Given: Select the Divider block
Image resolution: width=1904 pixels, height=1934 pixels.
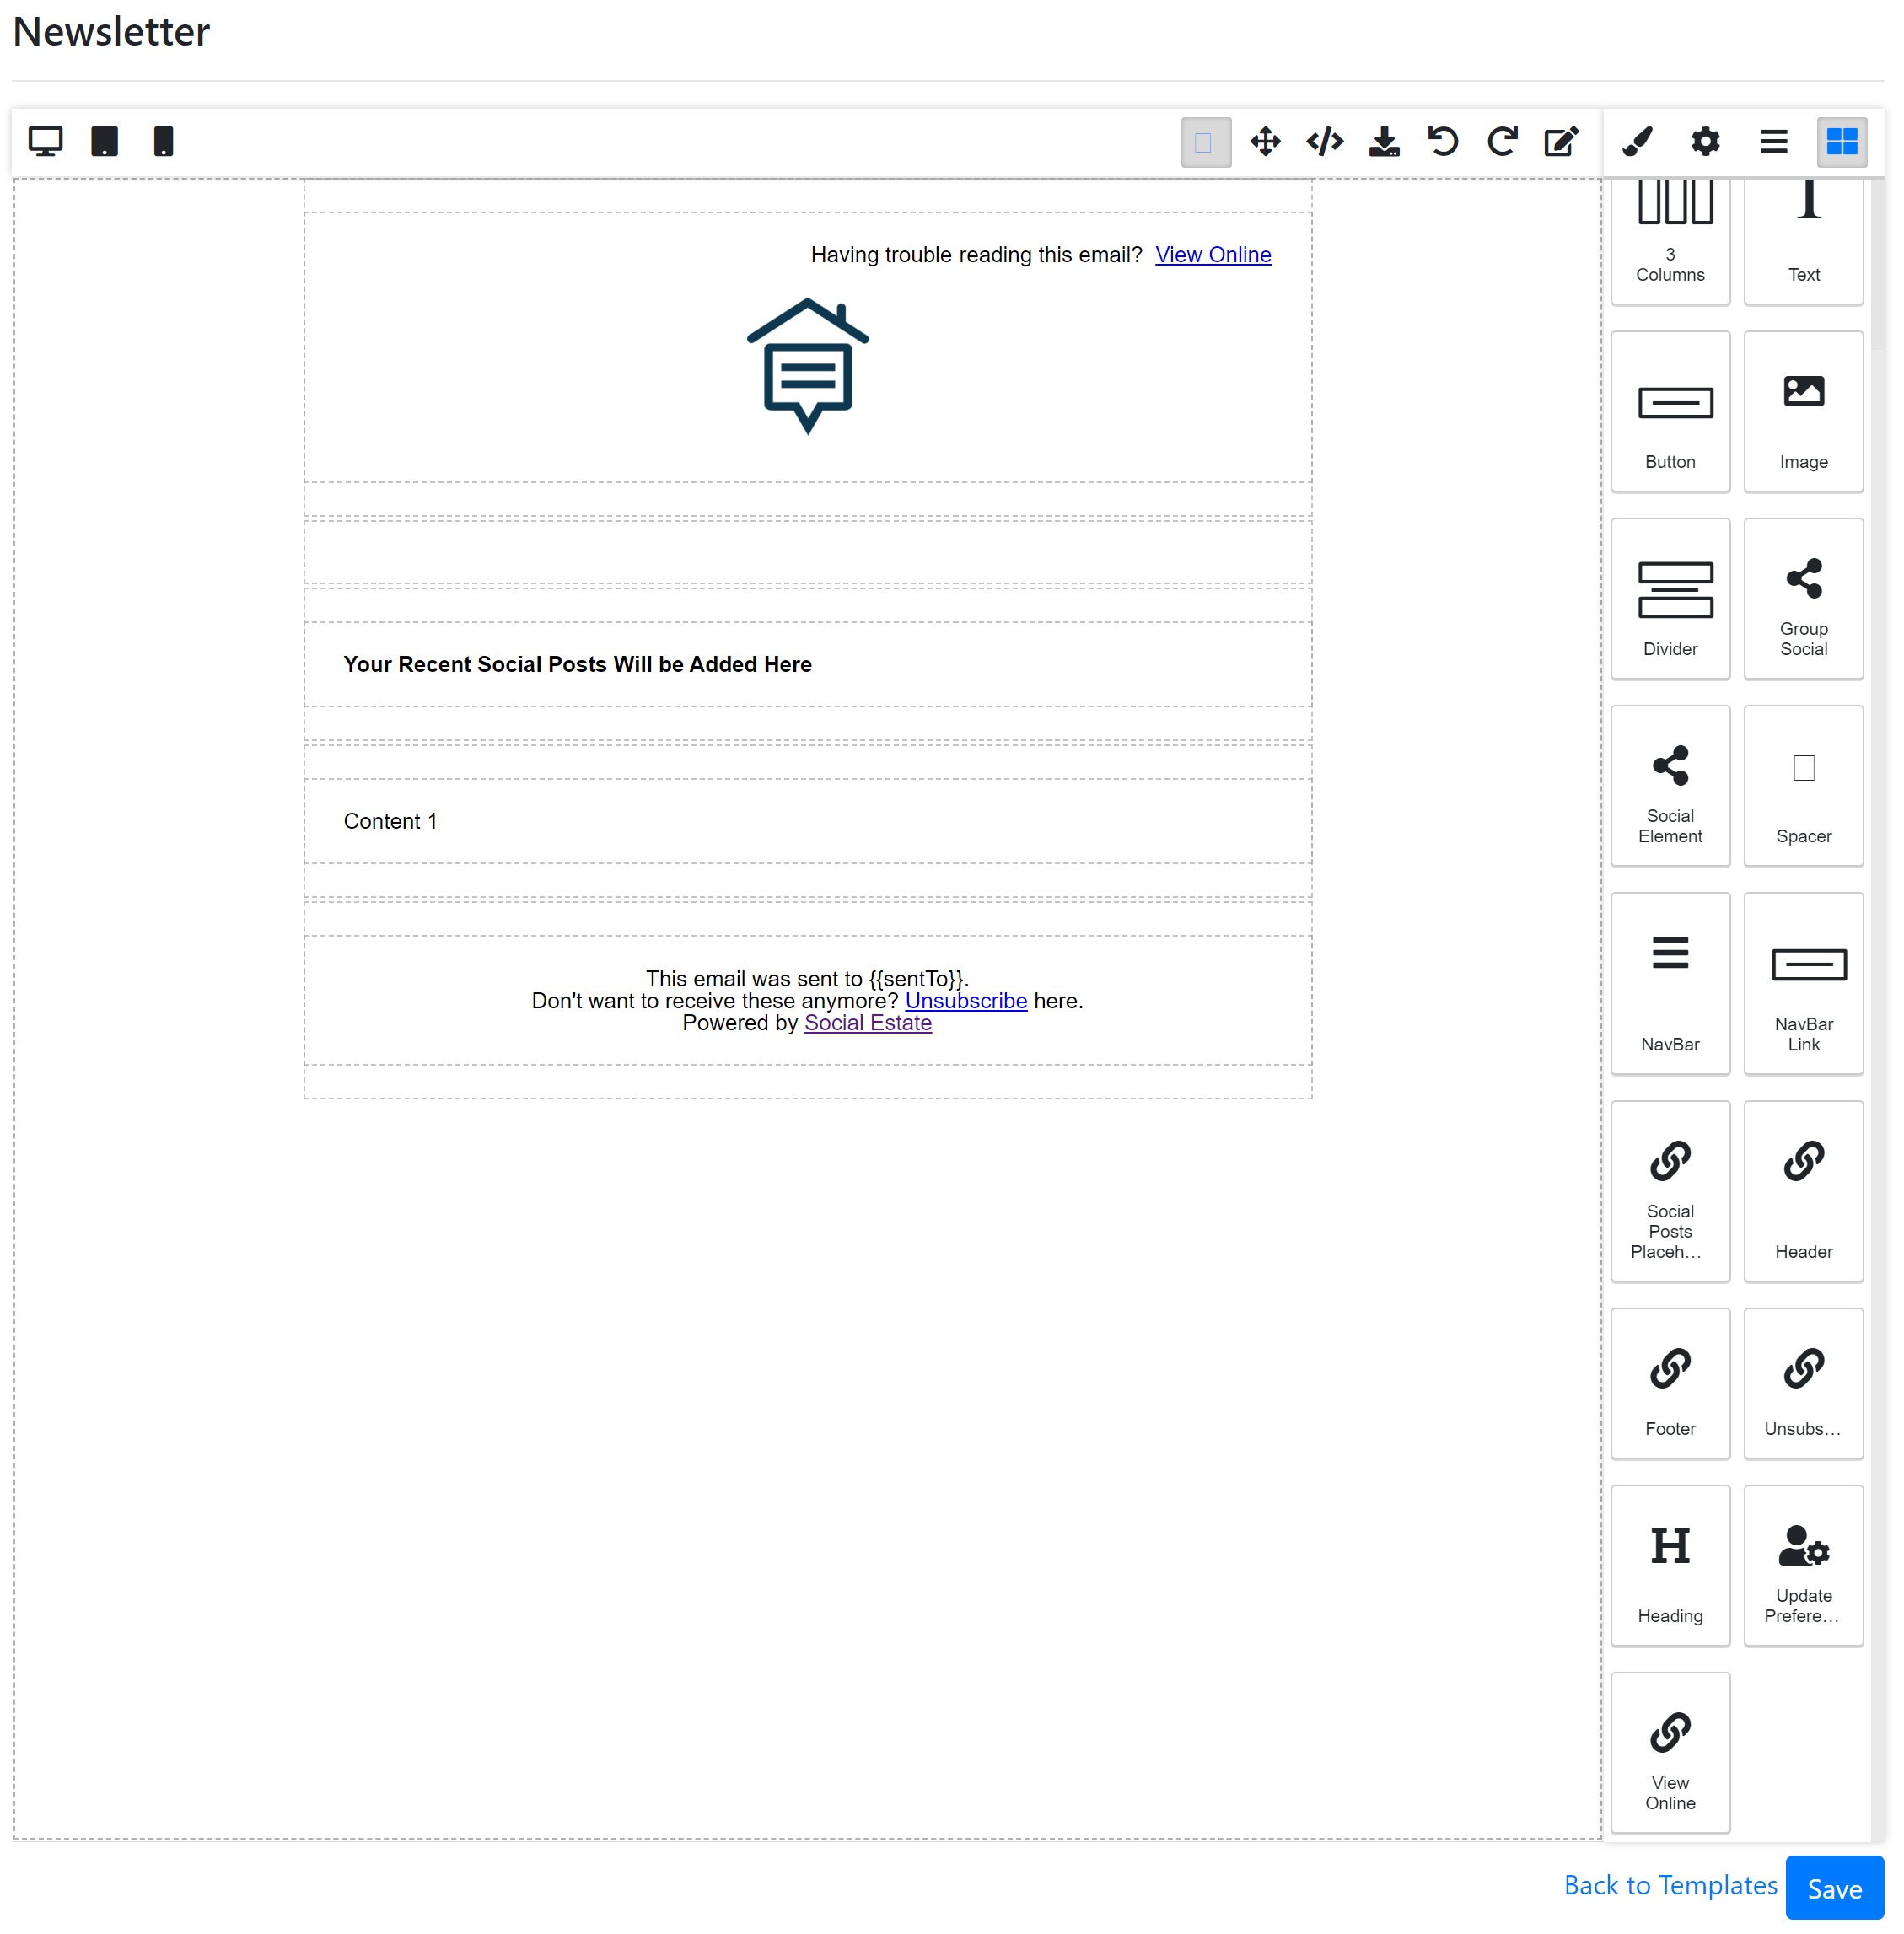Looking at the screenshot, I should point(1670,598).
